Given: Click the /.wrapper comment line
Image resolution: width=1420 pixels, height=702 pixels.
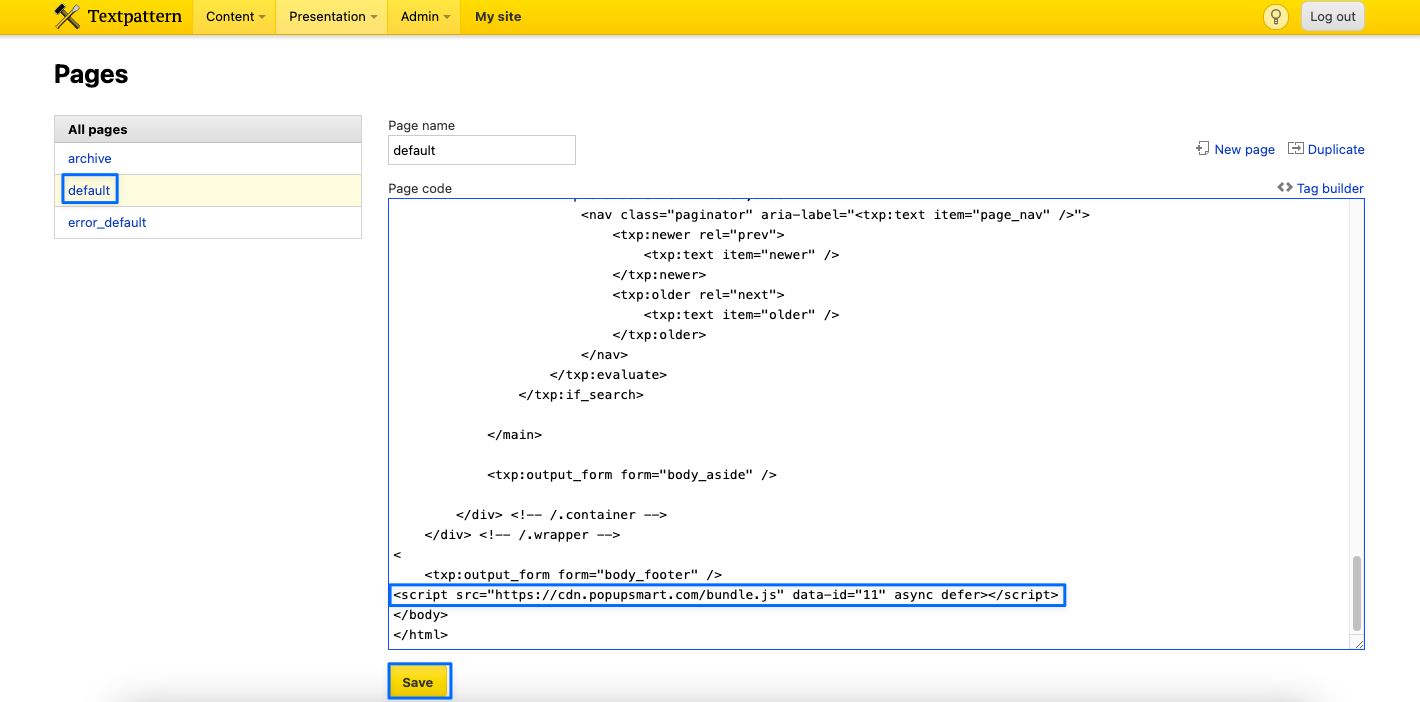Looking at the screenshot, I should coord(522,535).
